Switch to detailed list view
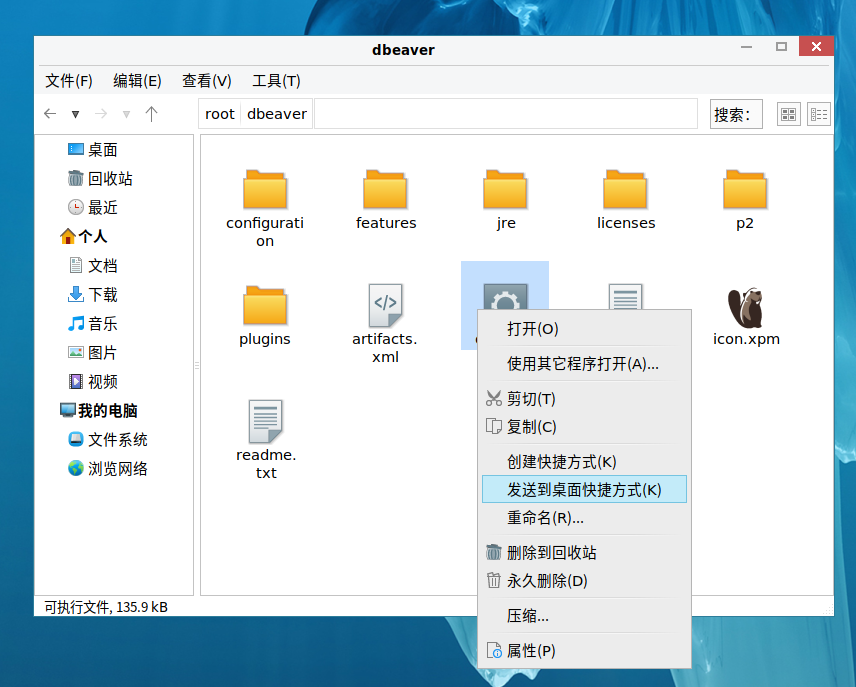 pos(819,114)
